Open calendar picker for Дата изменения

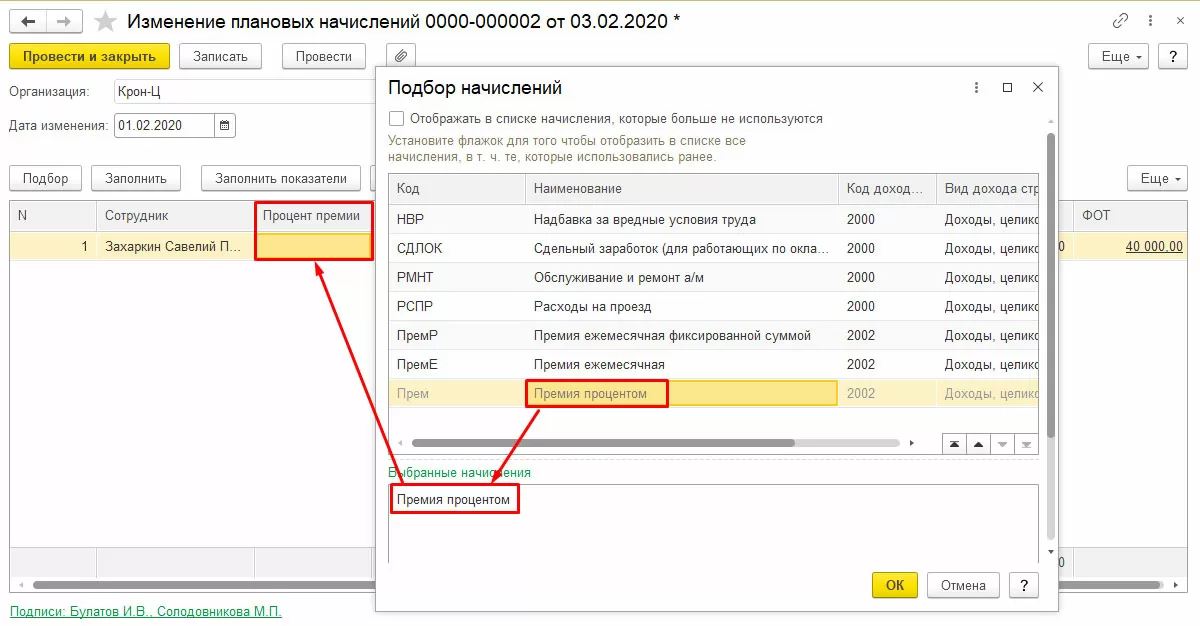pos(224,125)
